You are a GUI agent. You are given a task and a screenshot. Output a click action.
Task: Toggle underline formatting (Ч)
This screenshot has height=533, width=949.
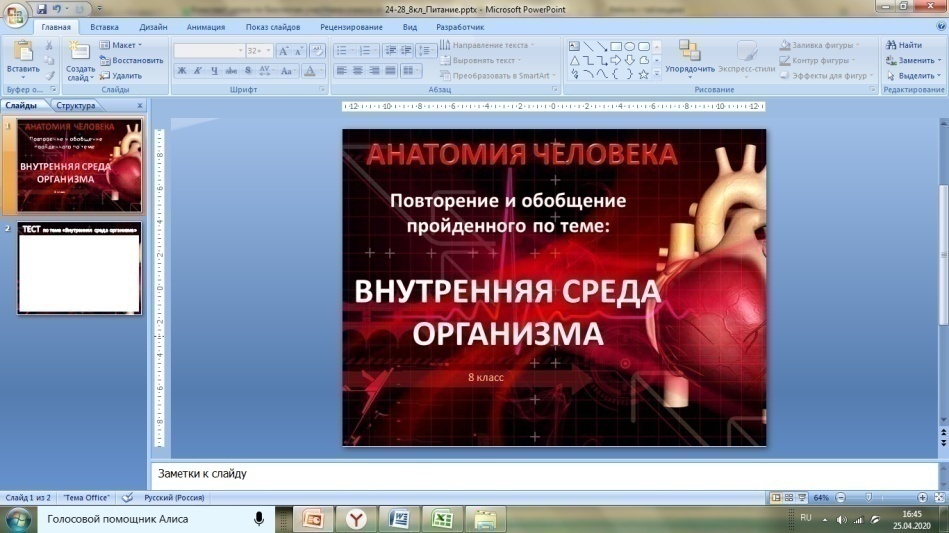coord(214,71)
